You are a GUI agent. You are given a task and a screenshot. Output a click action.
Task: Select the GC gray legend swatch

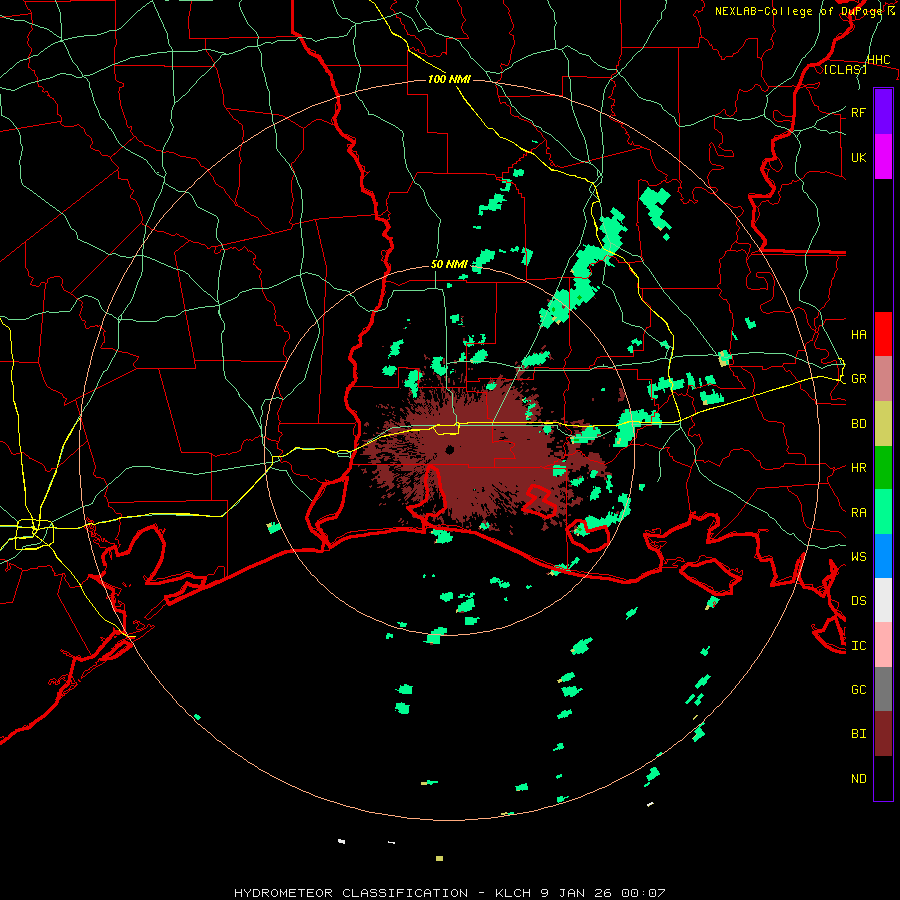pos(883,689)
